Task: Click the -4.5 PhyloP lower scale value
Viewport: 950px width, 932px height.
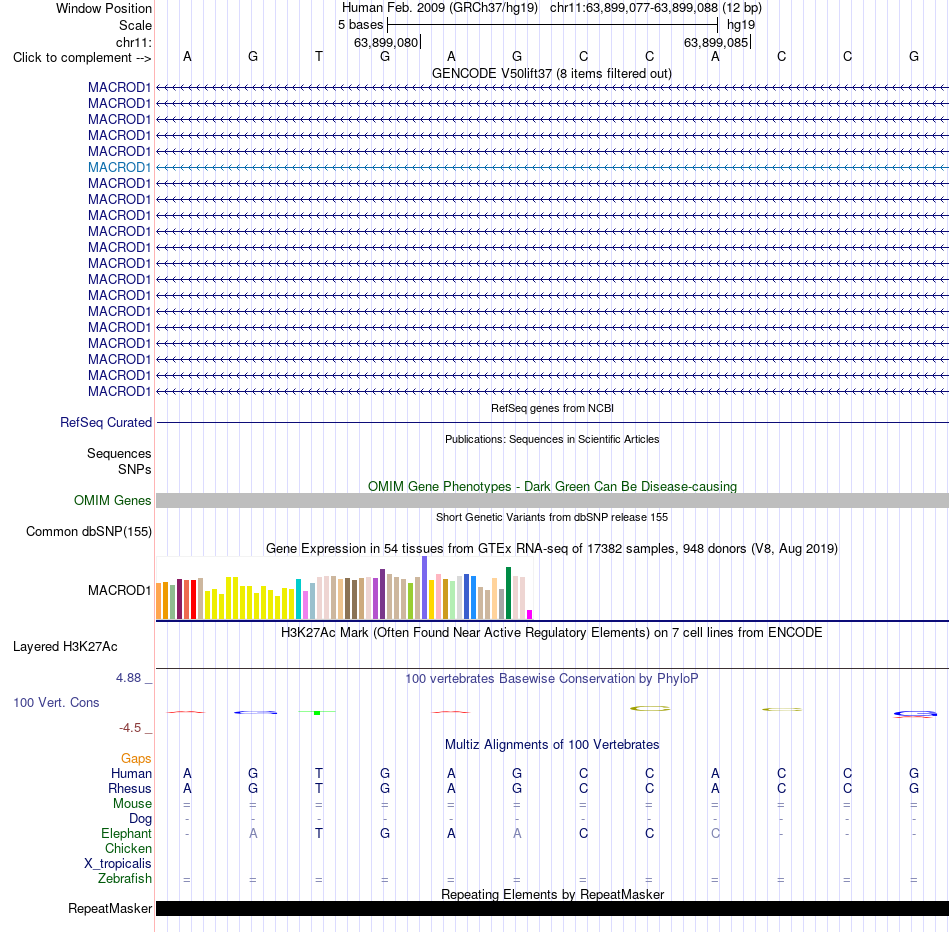Action: point(130,728)
